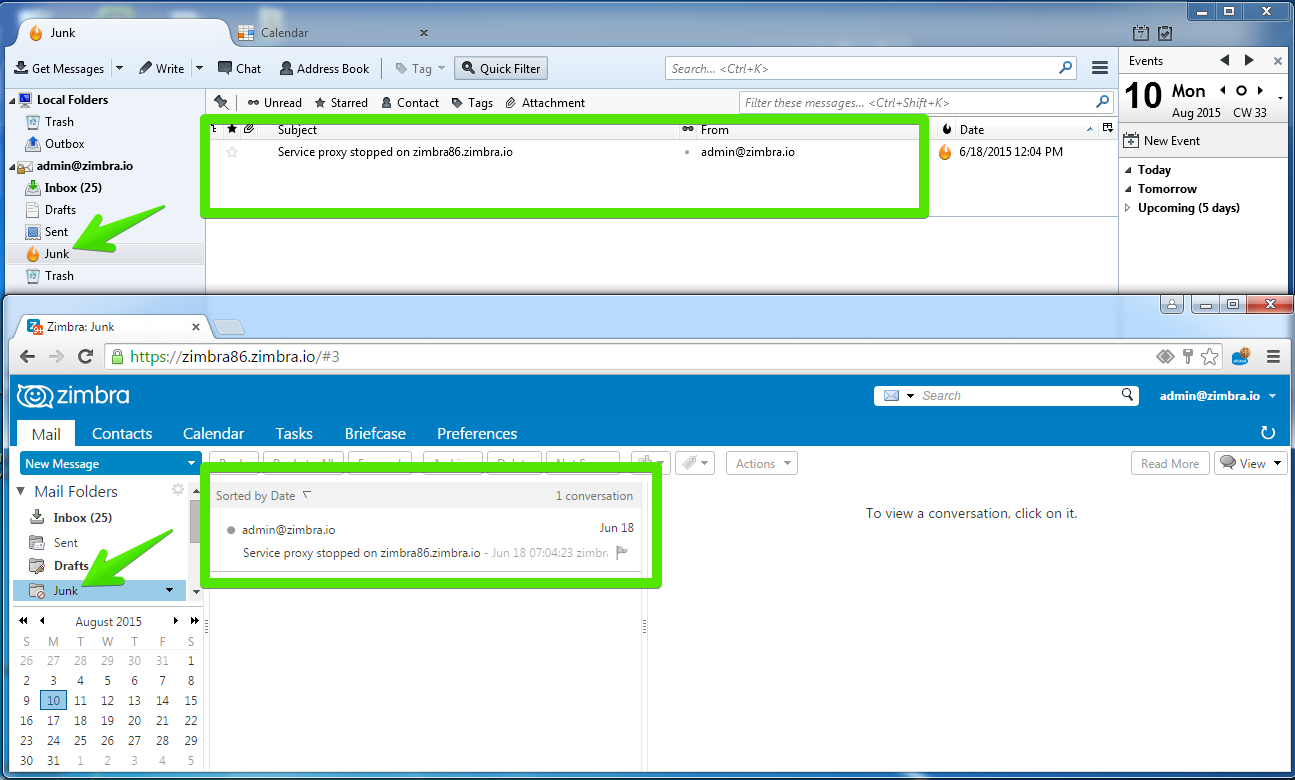Go to the next day next to Mon
The height and width of the screenshot is (780, 1295).
click(x=1259, y=90)
